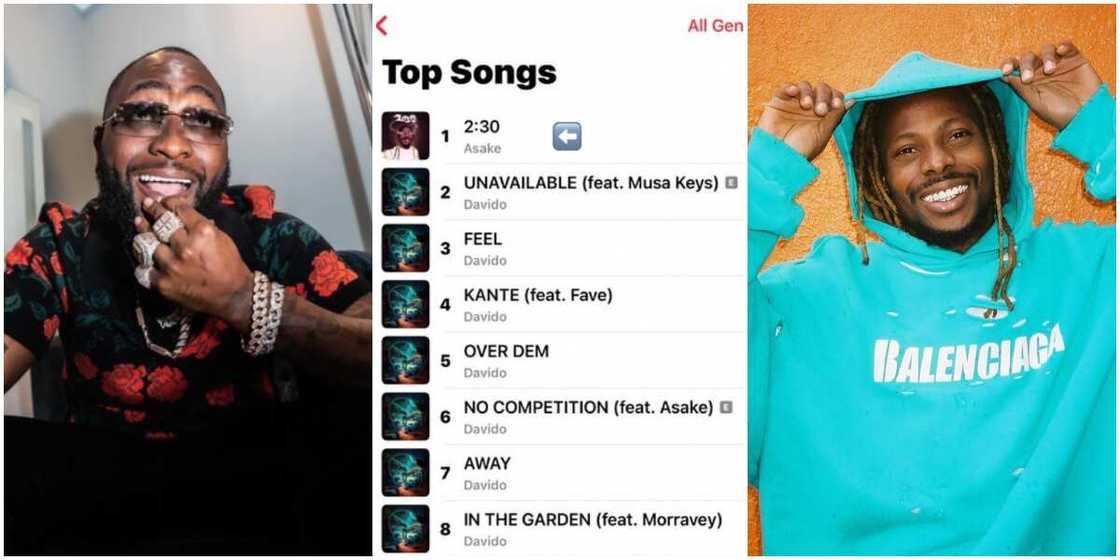Viewport: 1120px width, 560px height.
Task: Tap the FEEL track album art
Action: (x=405, y=248)
